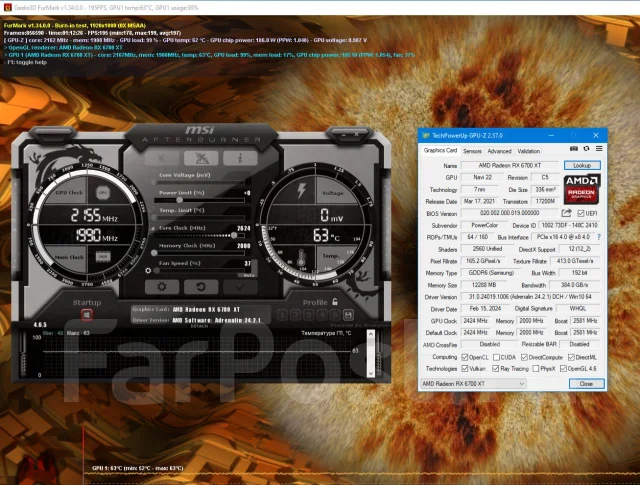Viewport: 640px width, 485px height.
Task: Click the BIOS Version field value
Action: [509, 213]
